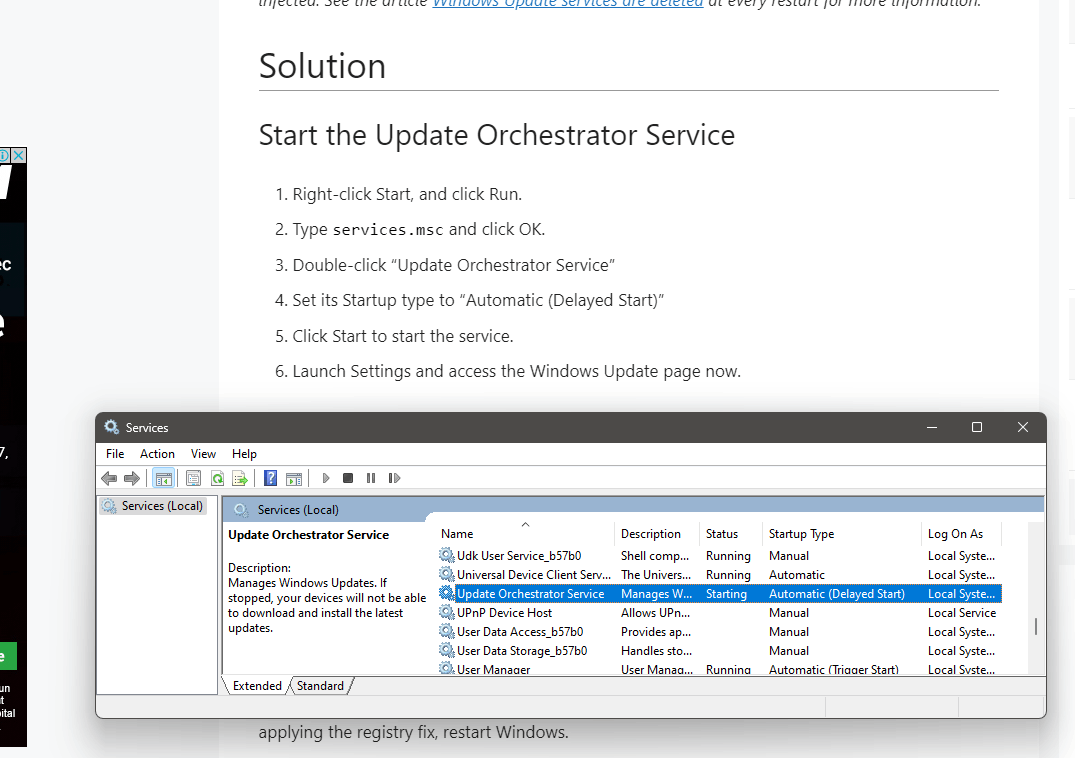Click the gear icon for UPnP Device Host

click(x=447, y=612)
